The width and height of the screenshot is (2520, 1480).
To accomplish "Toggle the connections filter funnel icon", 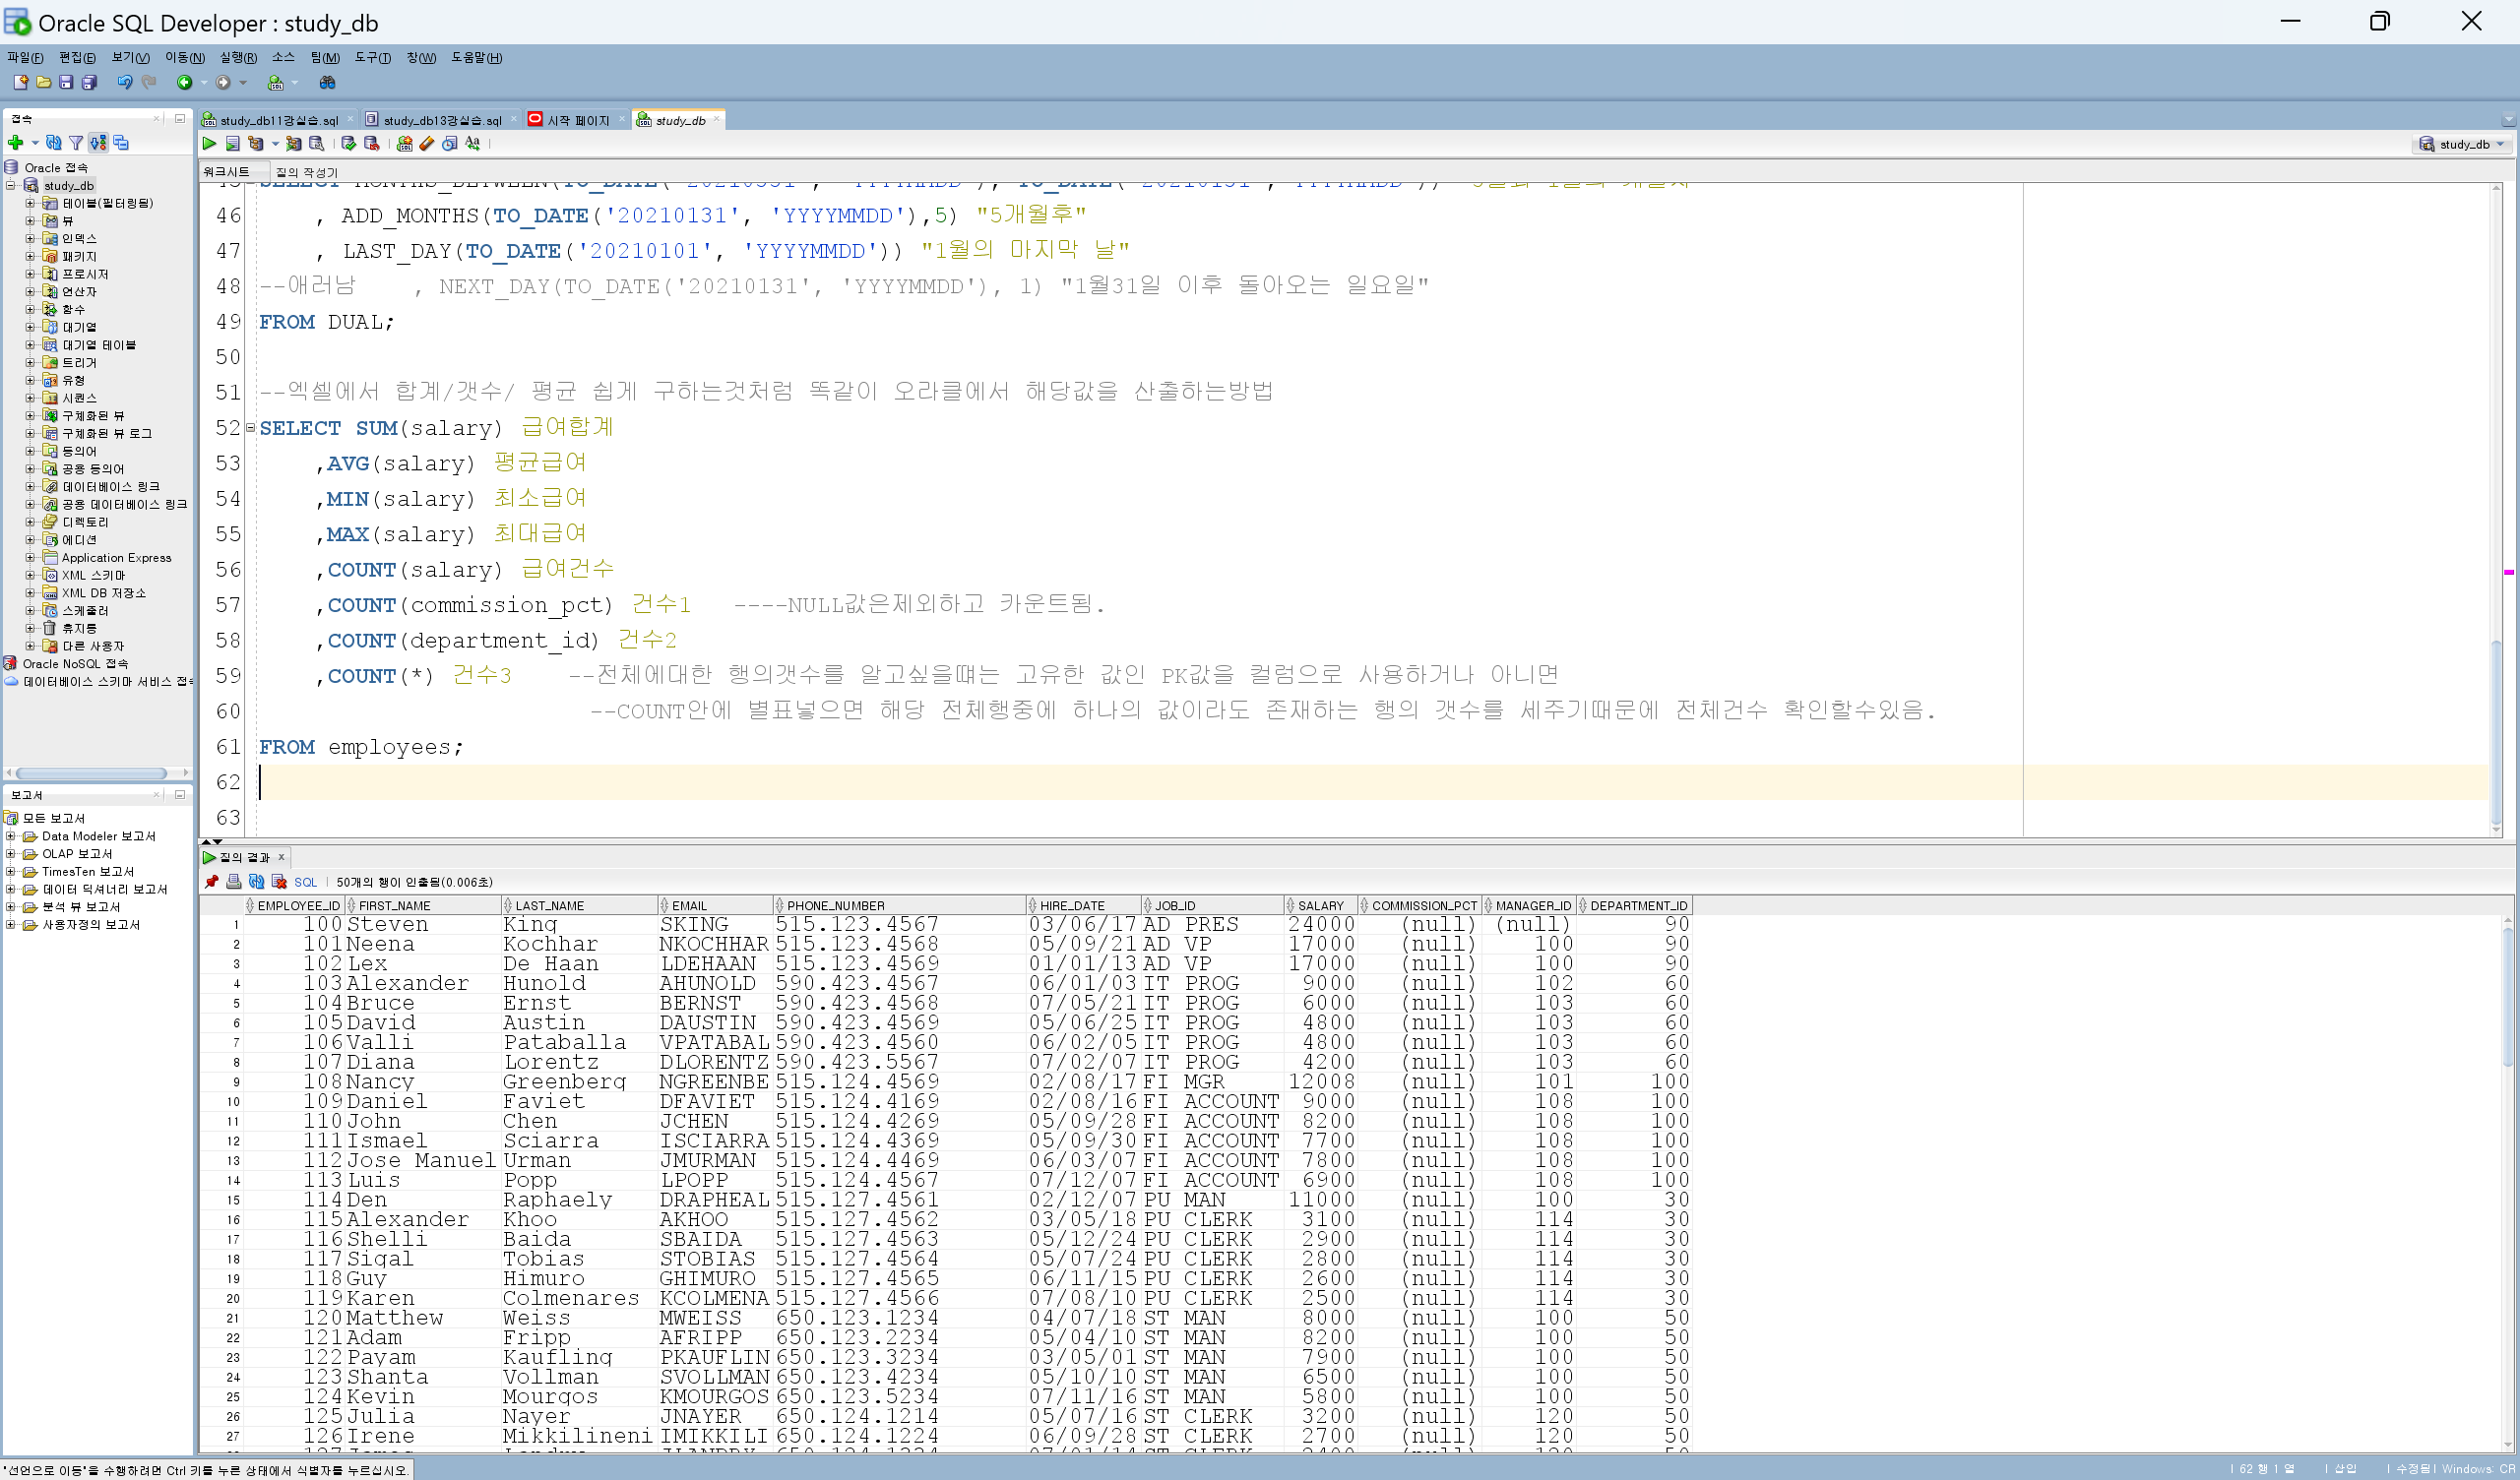I will [76, 143].
